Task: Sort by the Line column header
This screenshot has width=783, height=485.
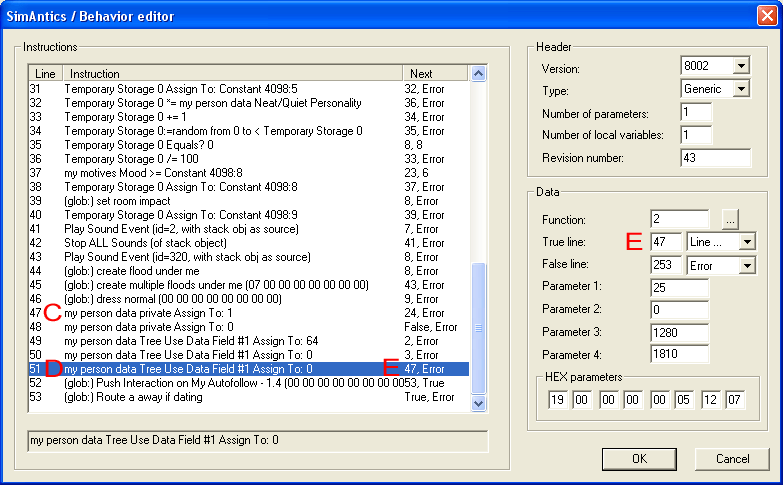Action: [45, 73]
